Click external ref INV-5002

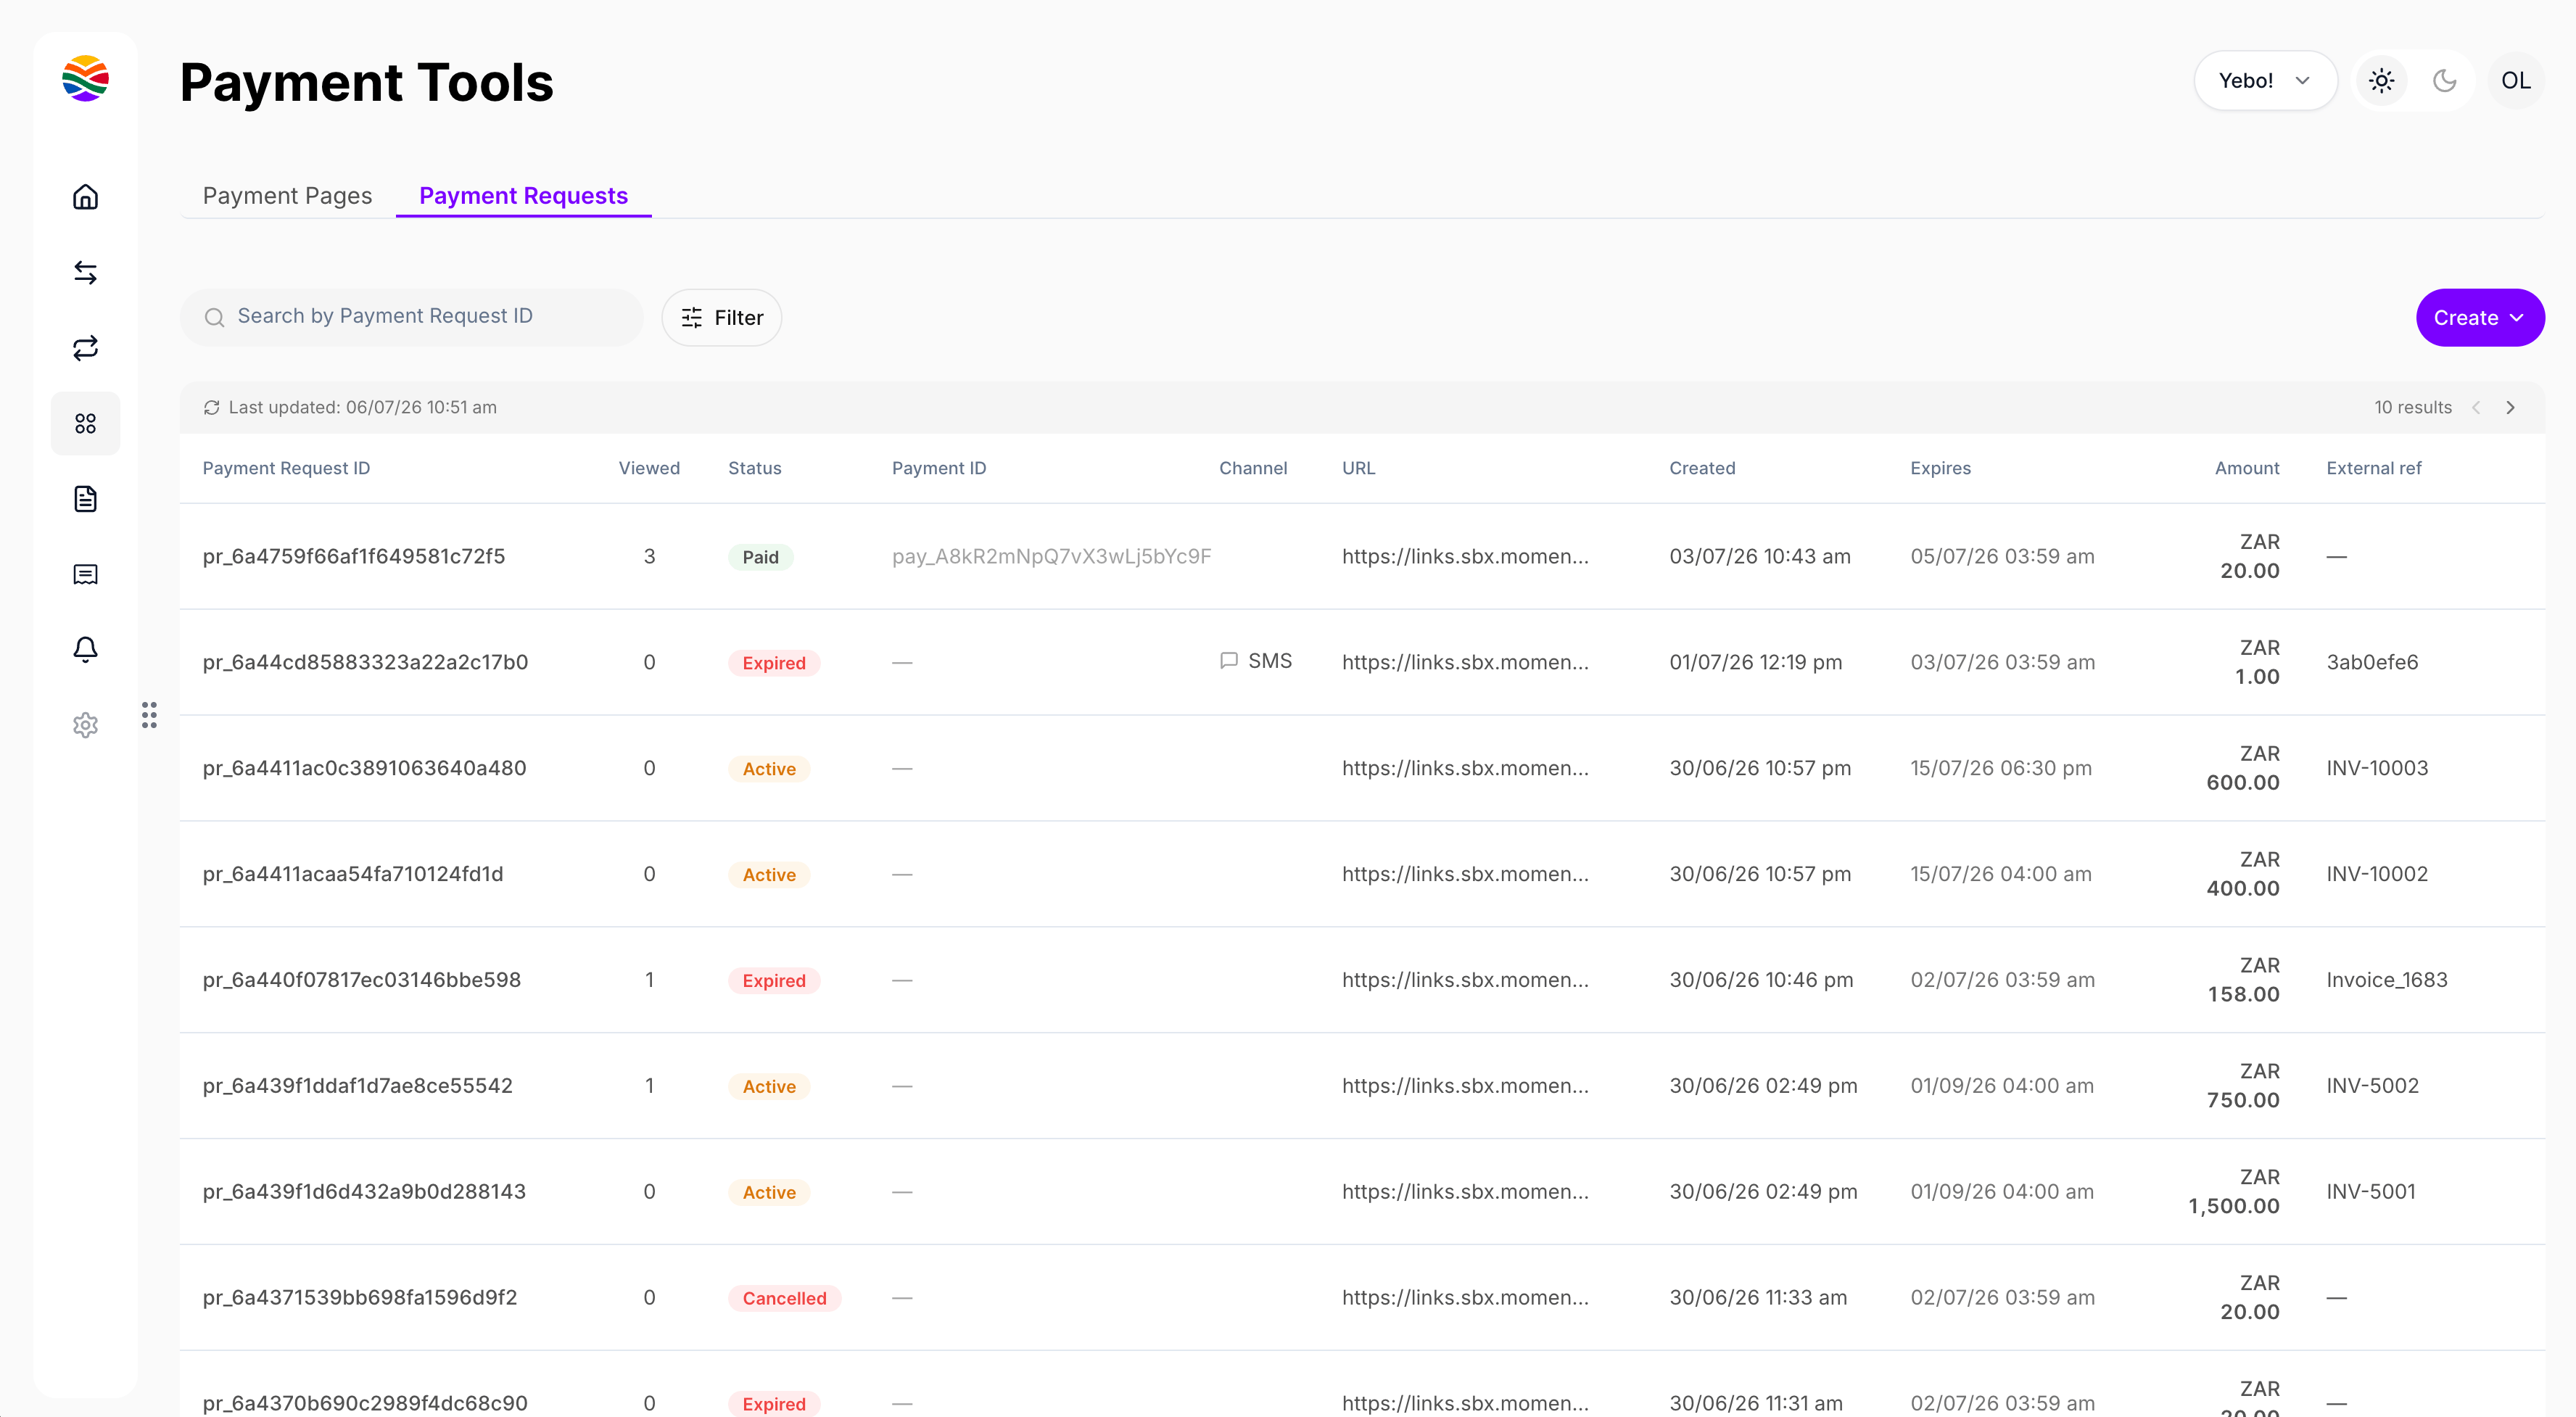click(2372, 1086)
